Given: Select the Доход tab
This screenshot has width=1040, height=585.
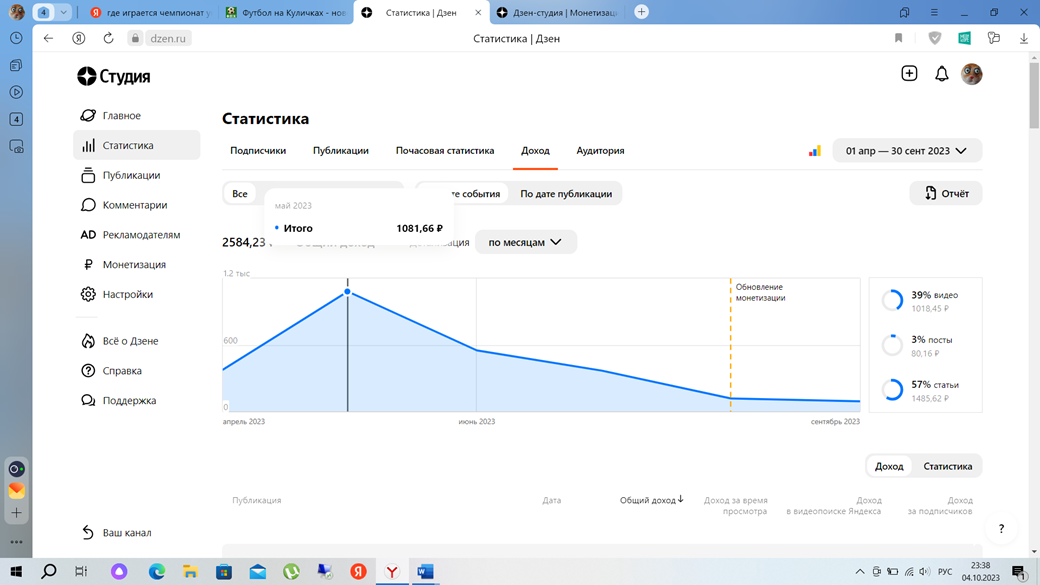Looking at the screenshot, I should 535,151.
